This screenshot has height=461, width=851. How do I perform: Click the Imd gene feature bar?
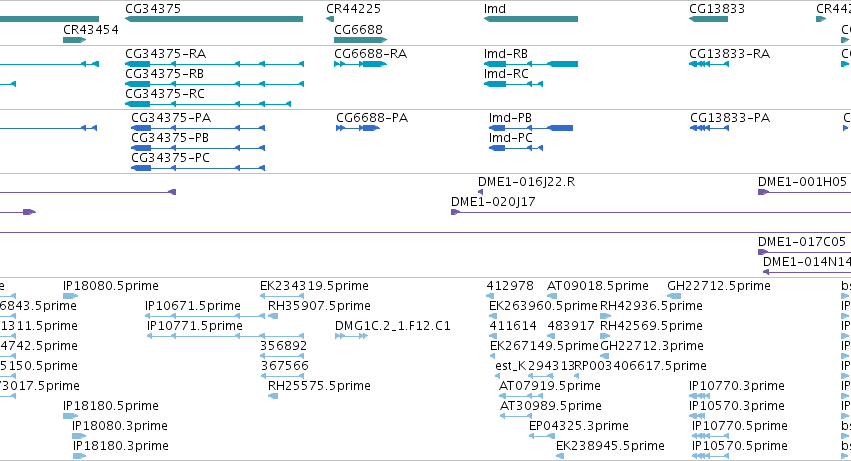[531, 20]
